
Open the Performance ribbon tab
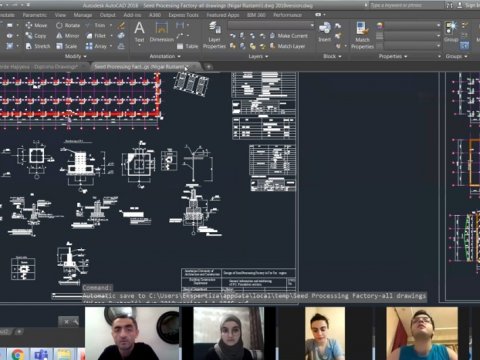pos(287,15)
